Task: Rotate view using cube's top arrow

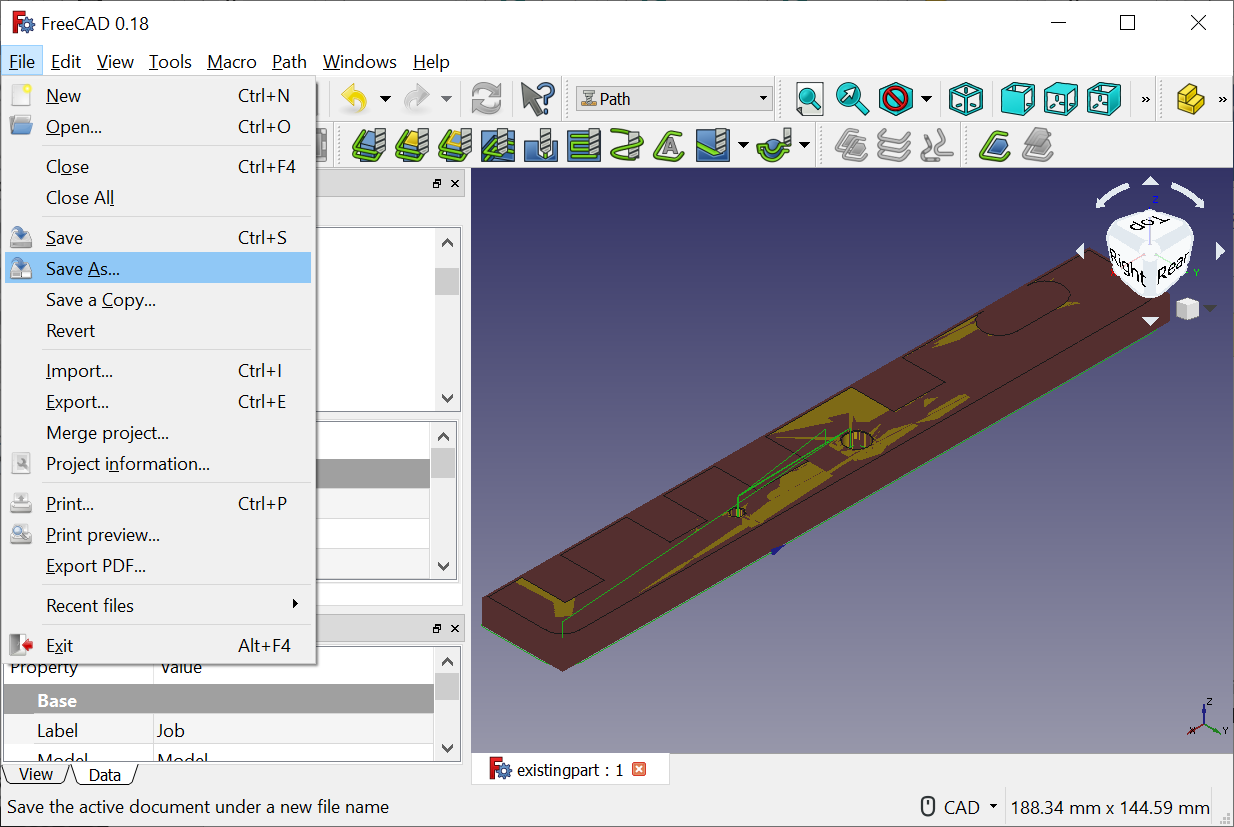Action: coord(1150,182)
